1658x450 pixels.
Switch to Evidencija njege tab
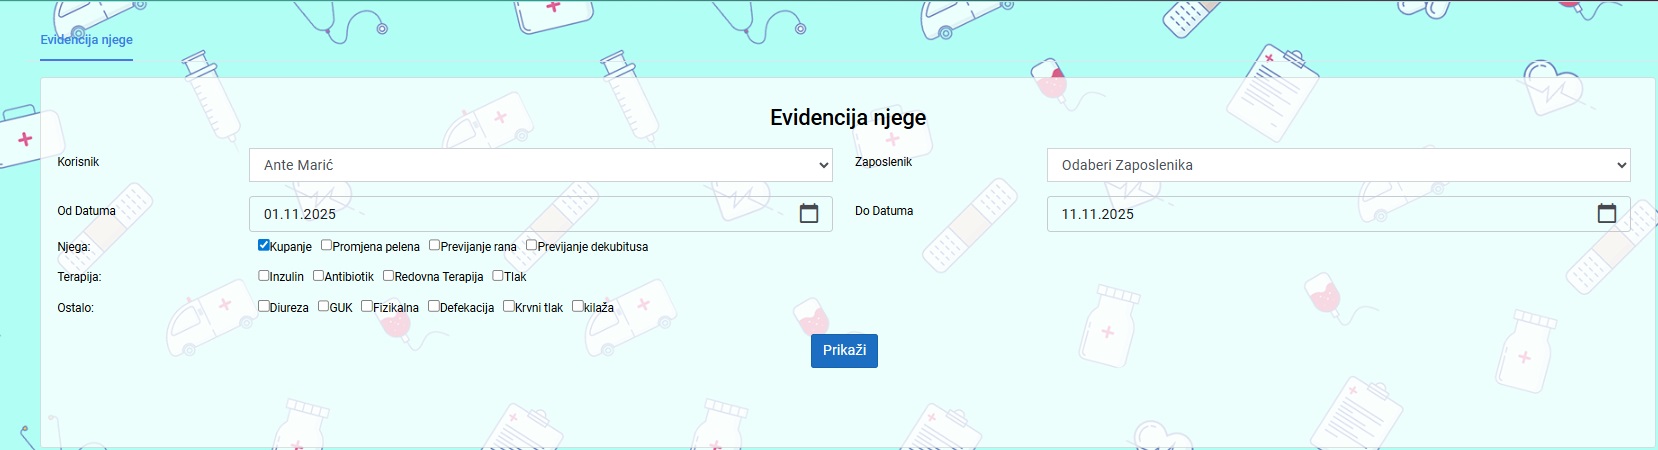[x=86, y=40]
